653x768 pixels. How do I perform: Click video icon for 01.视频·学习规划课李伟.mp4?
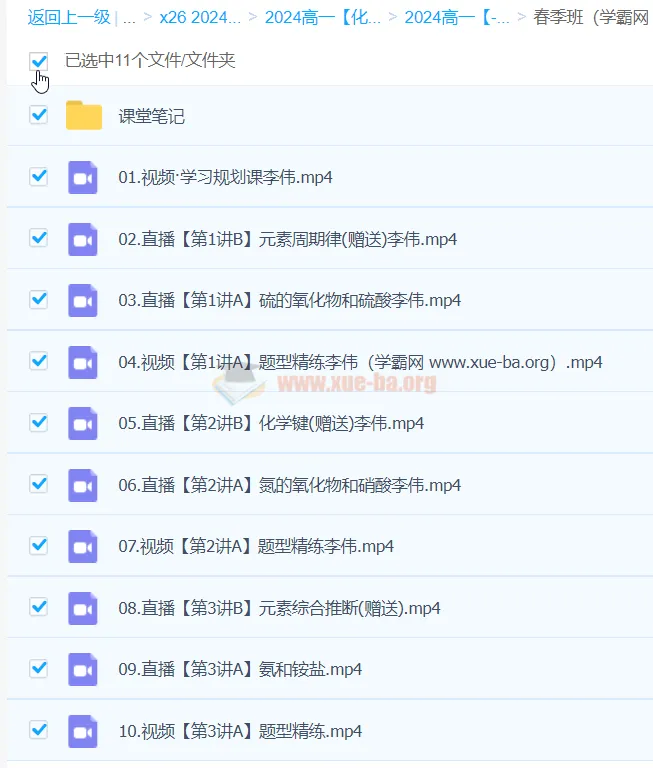(x=83, y=177)
